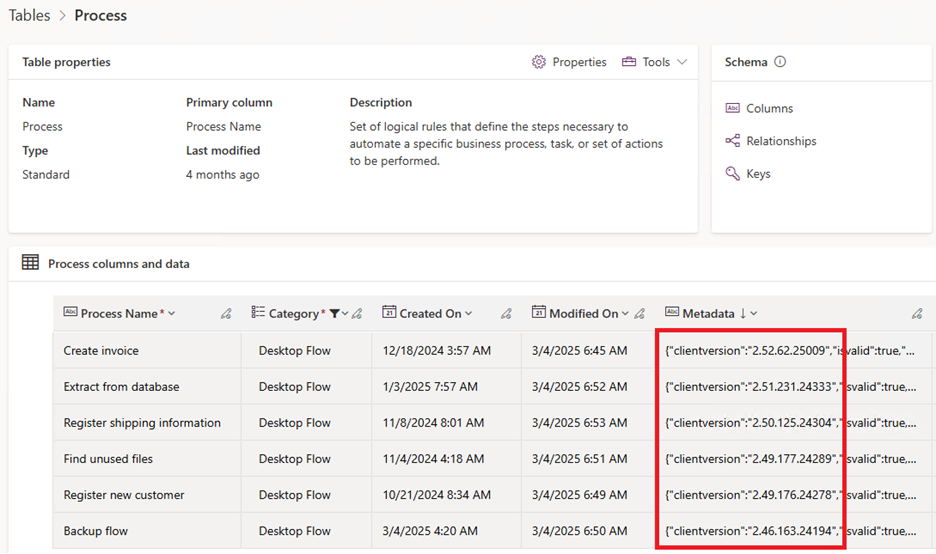This screenshot has width=936, height=554.
Task: Open Created On column dropdown
Action: click(x=469, y=313)
